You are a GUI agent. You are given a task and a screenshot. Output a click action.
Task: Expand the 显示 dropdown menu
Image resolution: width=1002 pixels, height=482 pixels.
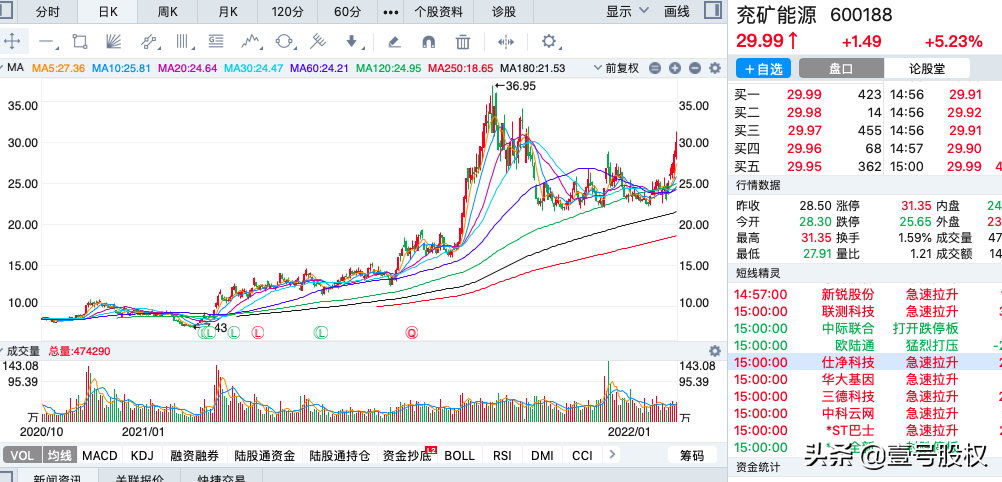pos(627,11)
